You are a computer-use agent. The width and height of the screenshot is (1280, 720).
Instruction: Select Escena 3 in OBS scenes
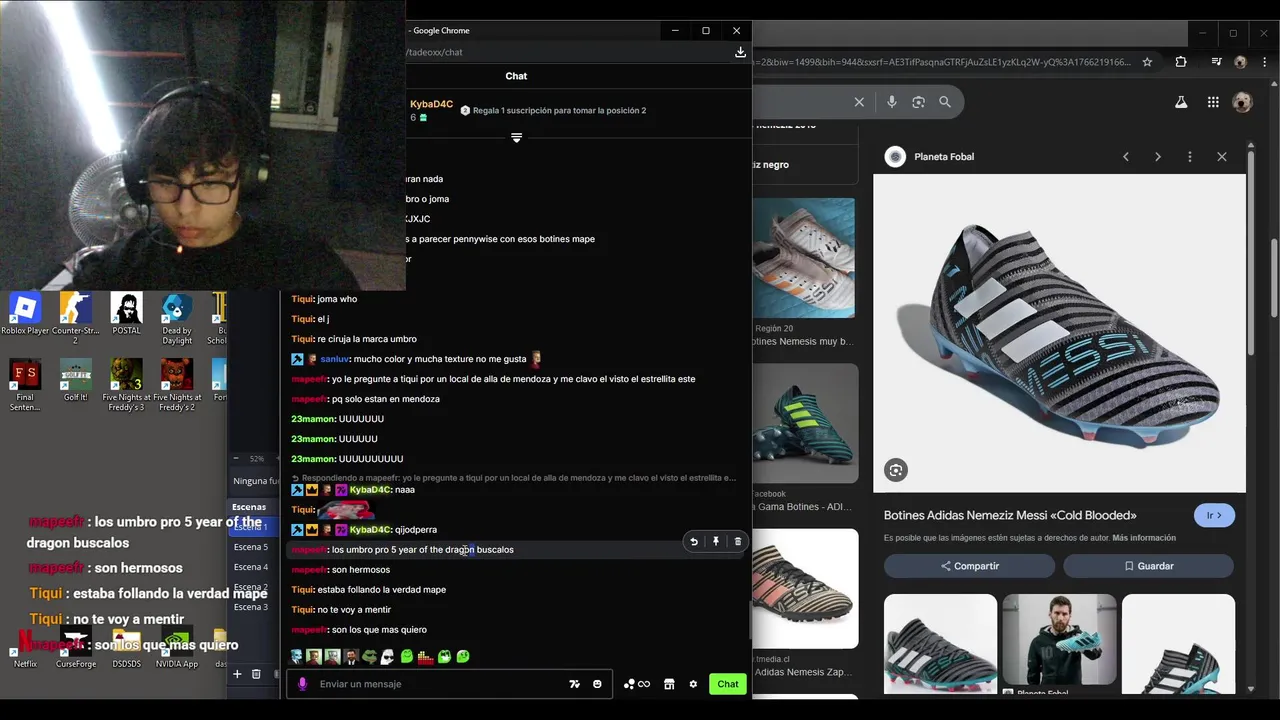[x=251, y=607]
